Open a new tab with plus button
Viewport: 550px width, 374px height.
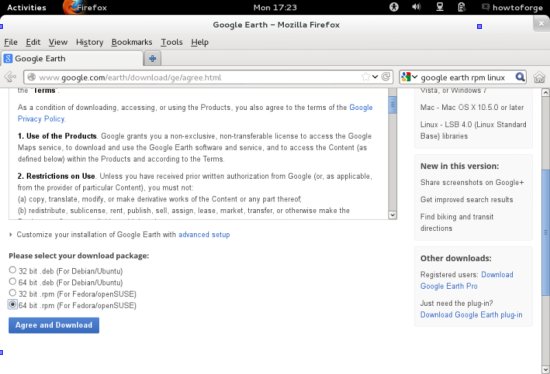pos(152,59)
